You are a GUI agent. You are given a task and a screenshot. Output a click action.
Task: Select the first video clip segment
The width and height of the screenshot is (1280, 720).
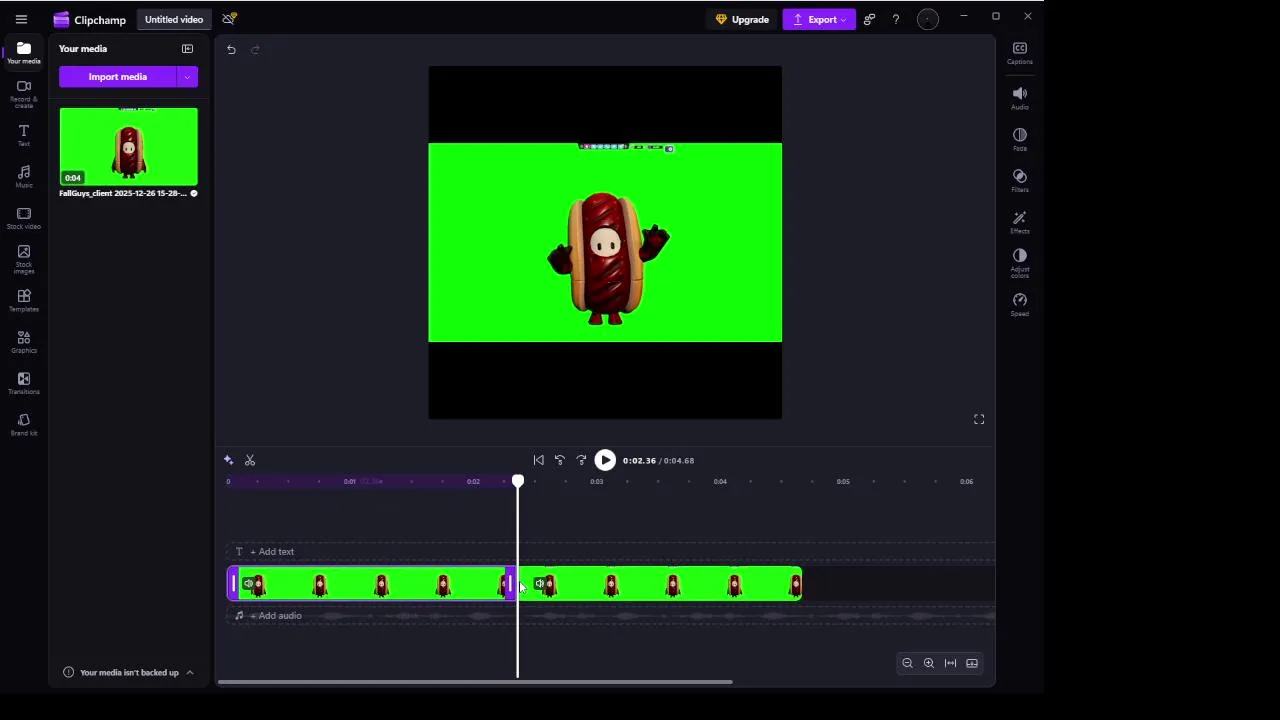click(372, 584)
